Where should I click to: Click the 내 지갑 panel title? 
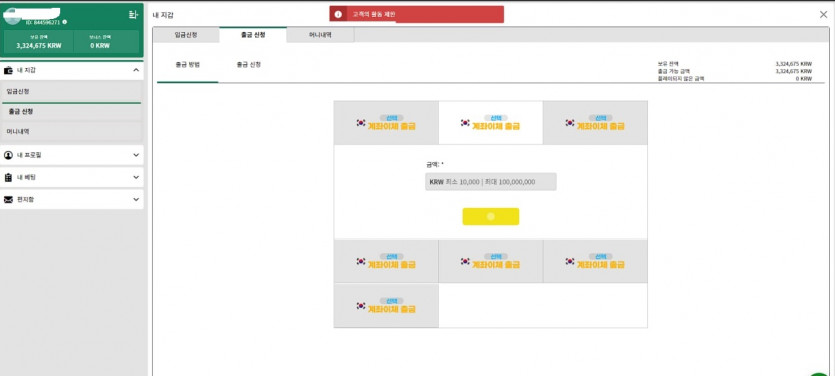coord(163,15)
